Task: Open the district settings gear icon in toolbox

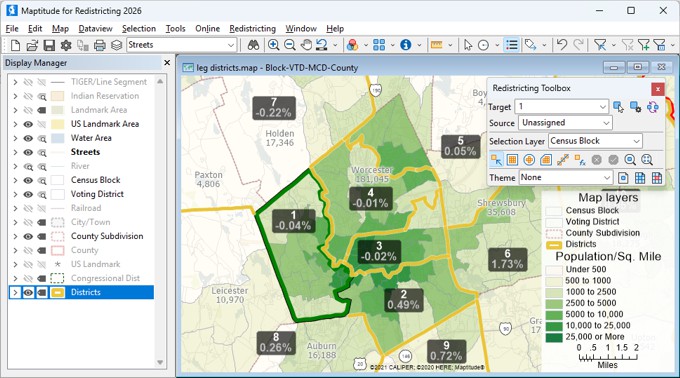Action: pos(635,107)
